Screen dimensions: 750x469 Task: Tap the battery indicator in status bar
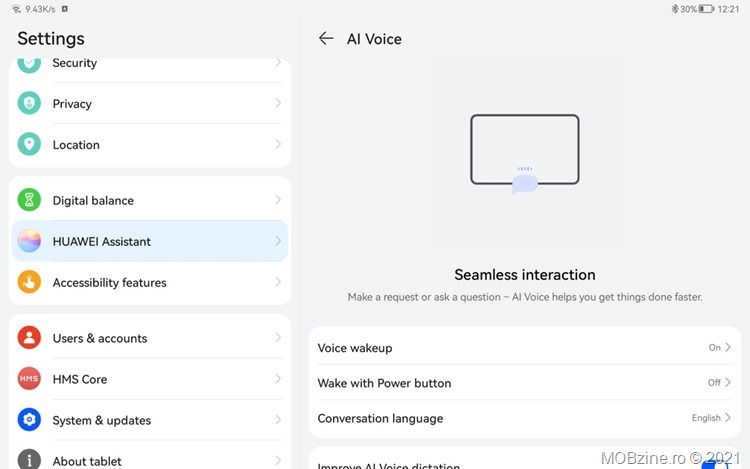click(706, 9)
